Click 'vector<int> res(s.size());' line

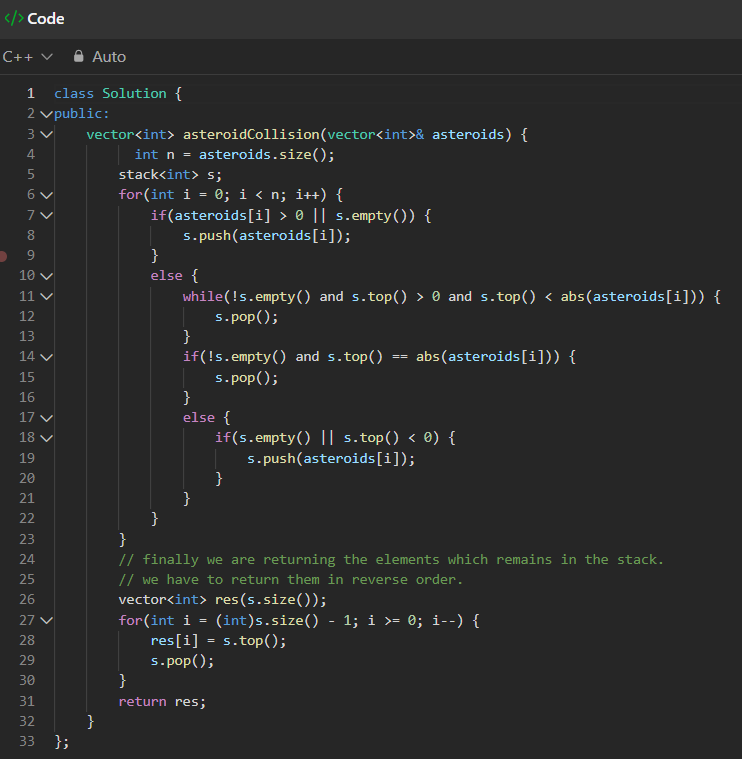(x=223, y=600)
